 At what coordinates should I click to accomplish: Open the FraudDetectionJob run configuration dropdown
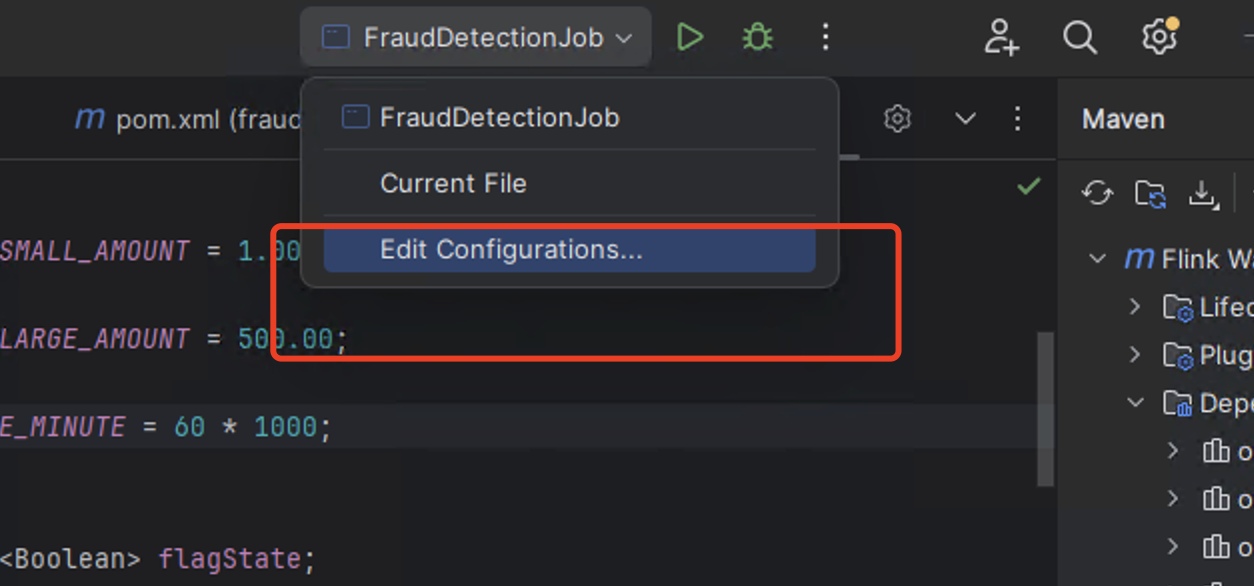point(476,38)
